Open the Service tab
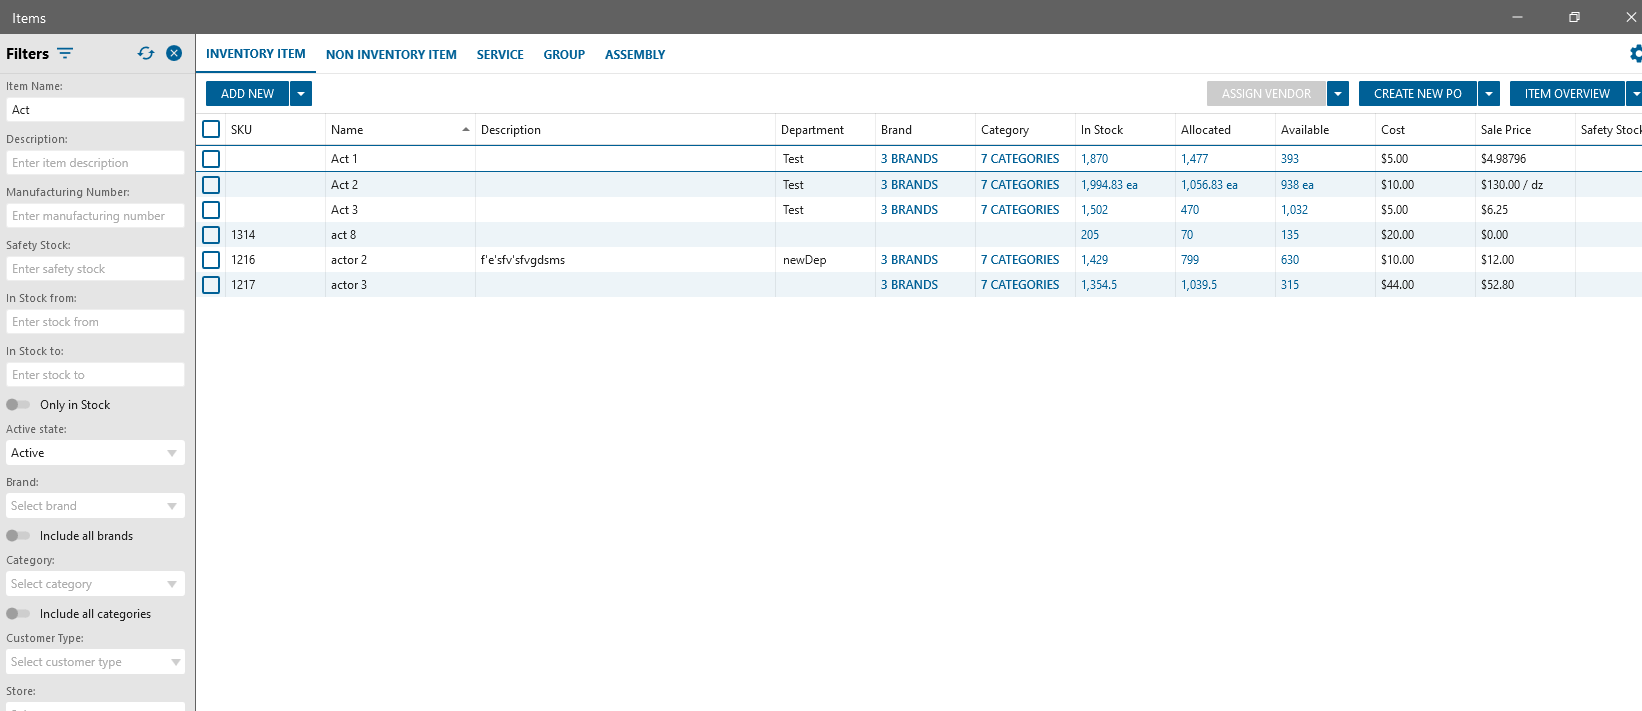Image resolution: width=1642 pixels, height=711 pixels. [x=500, y=55]
